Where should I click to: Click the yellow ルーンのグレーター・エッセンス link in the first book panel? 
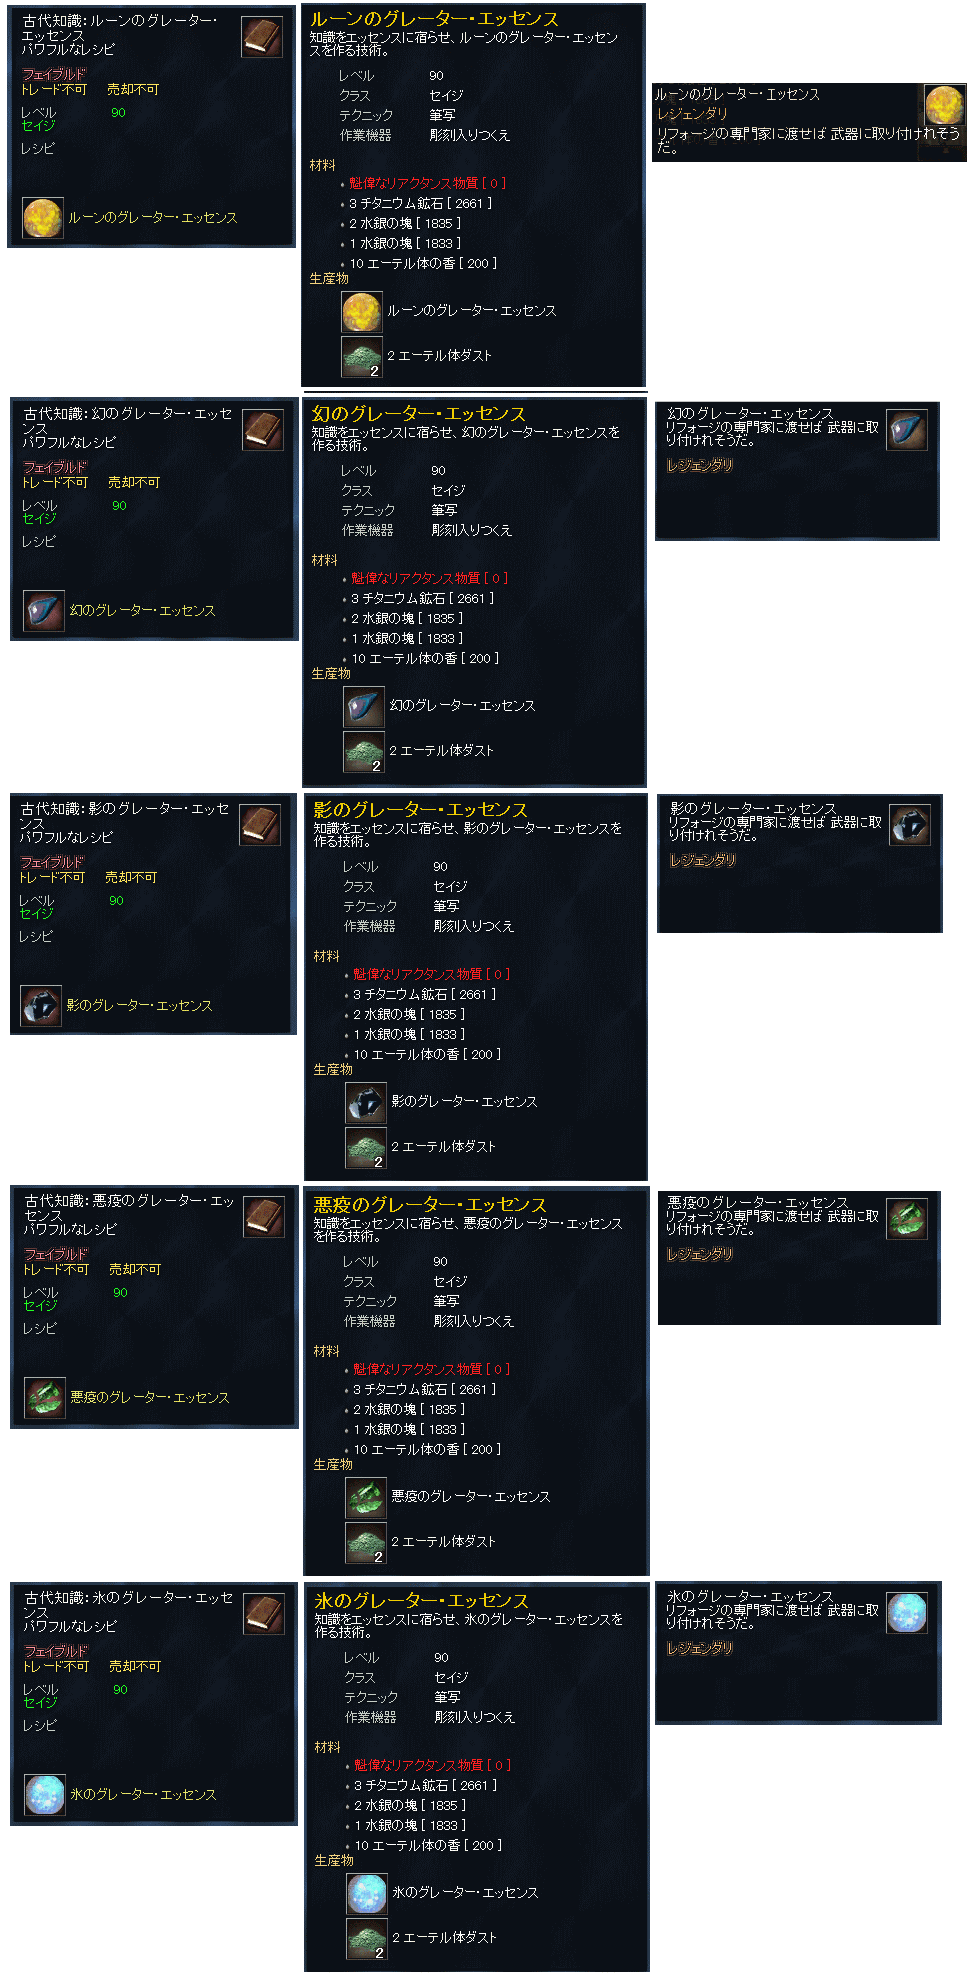[x=153, y=217]
